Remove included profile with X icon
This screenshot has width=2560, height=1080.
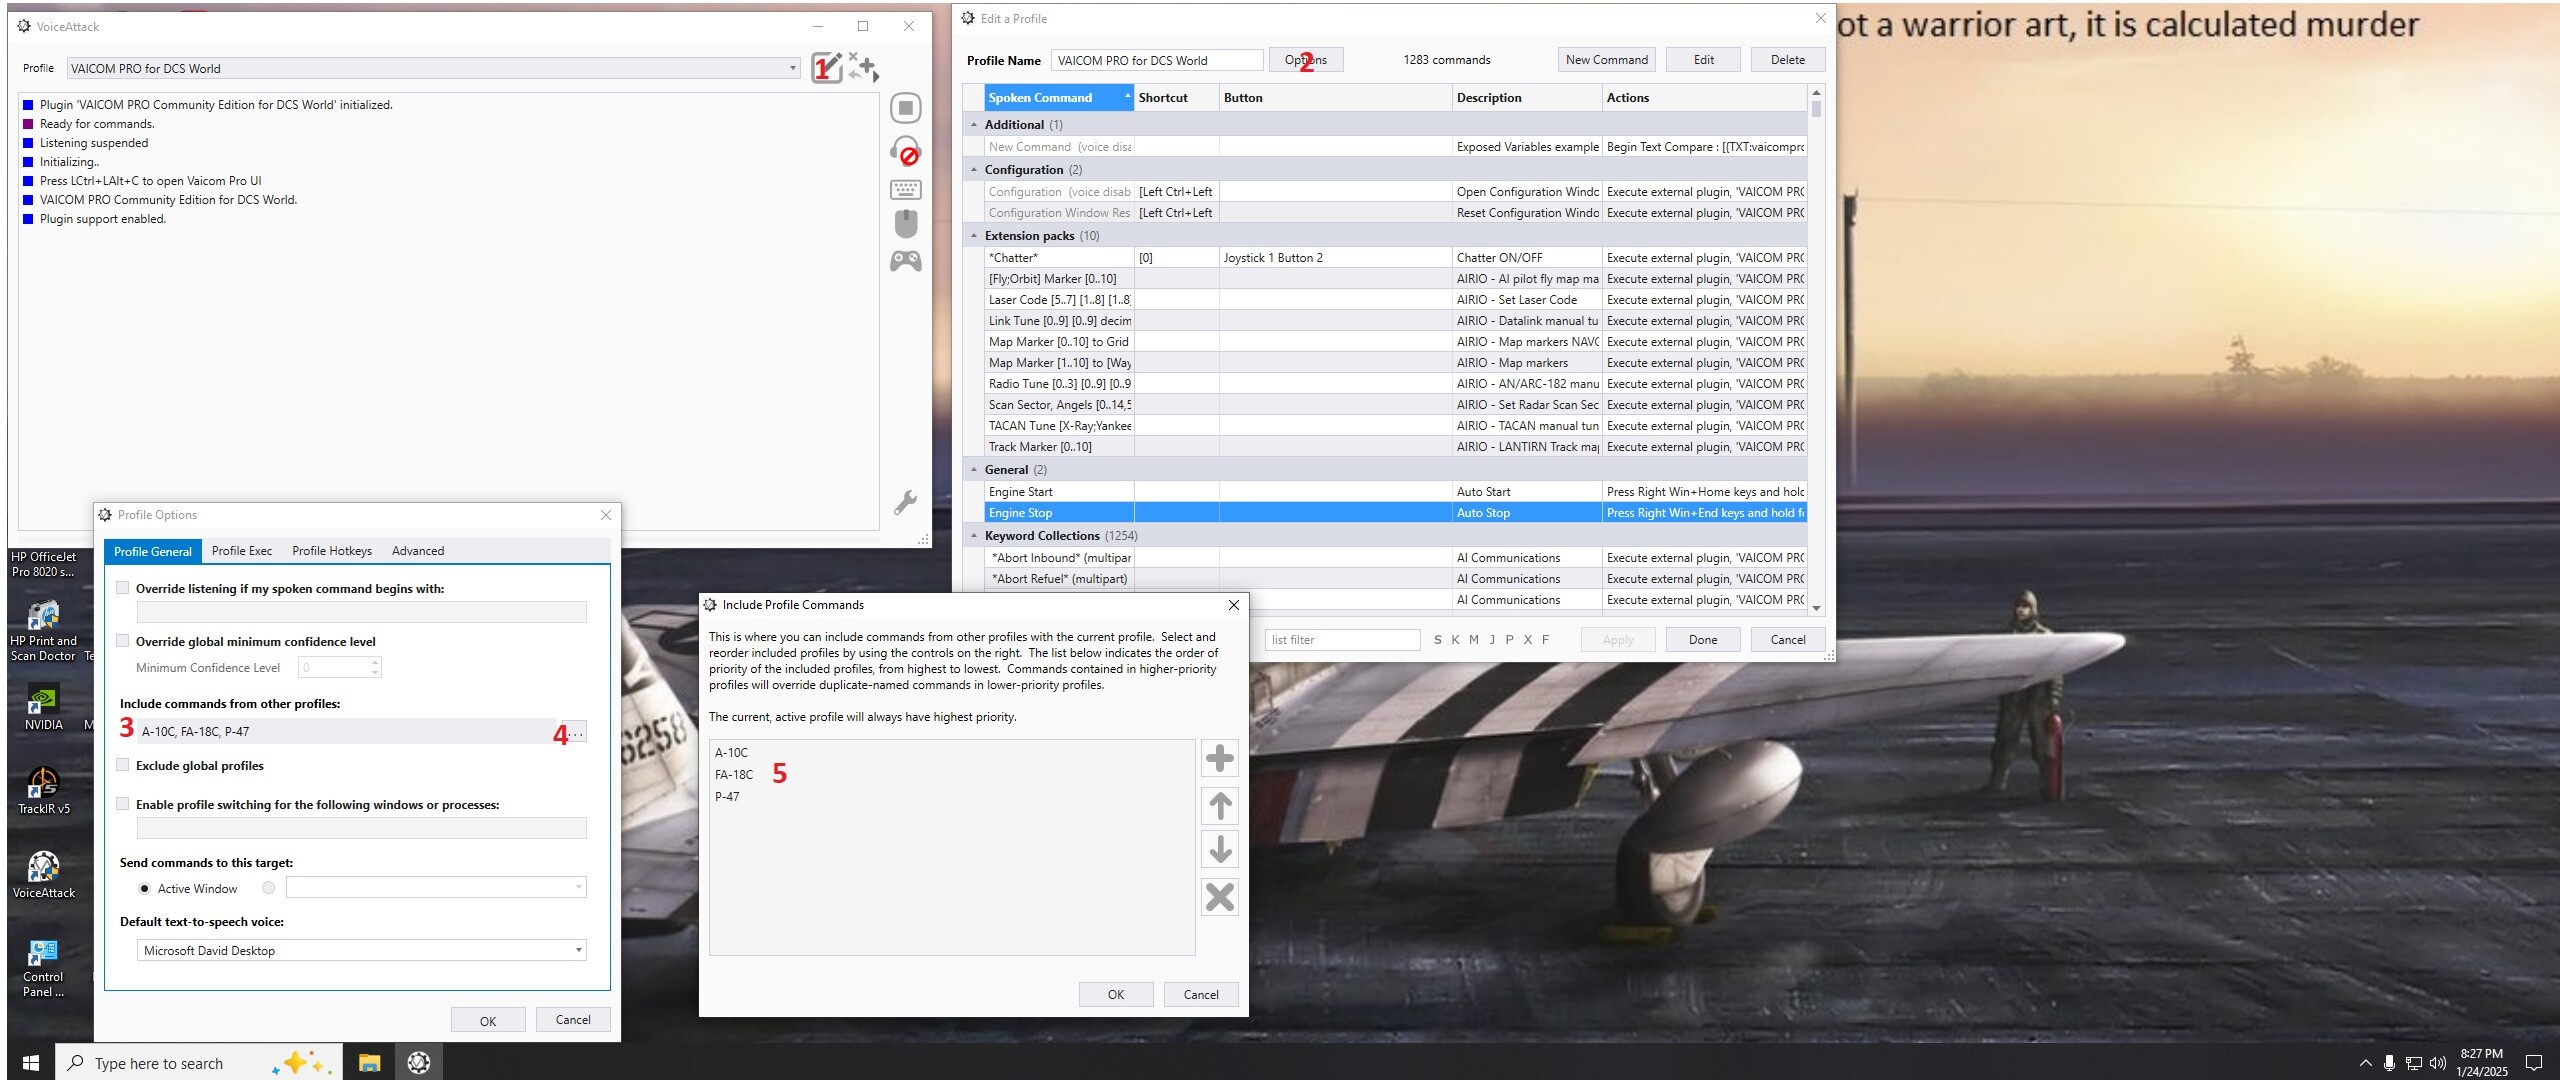[x=1220, y=897]
